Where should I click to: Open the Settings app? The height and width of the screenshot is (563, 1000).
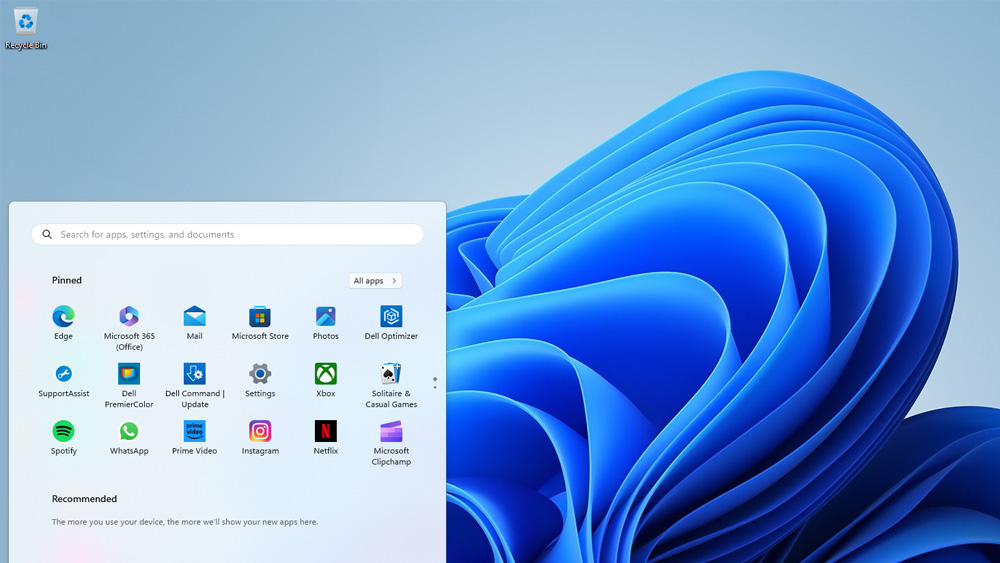pos(260,381)
